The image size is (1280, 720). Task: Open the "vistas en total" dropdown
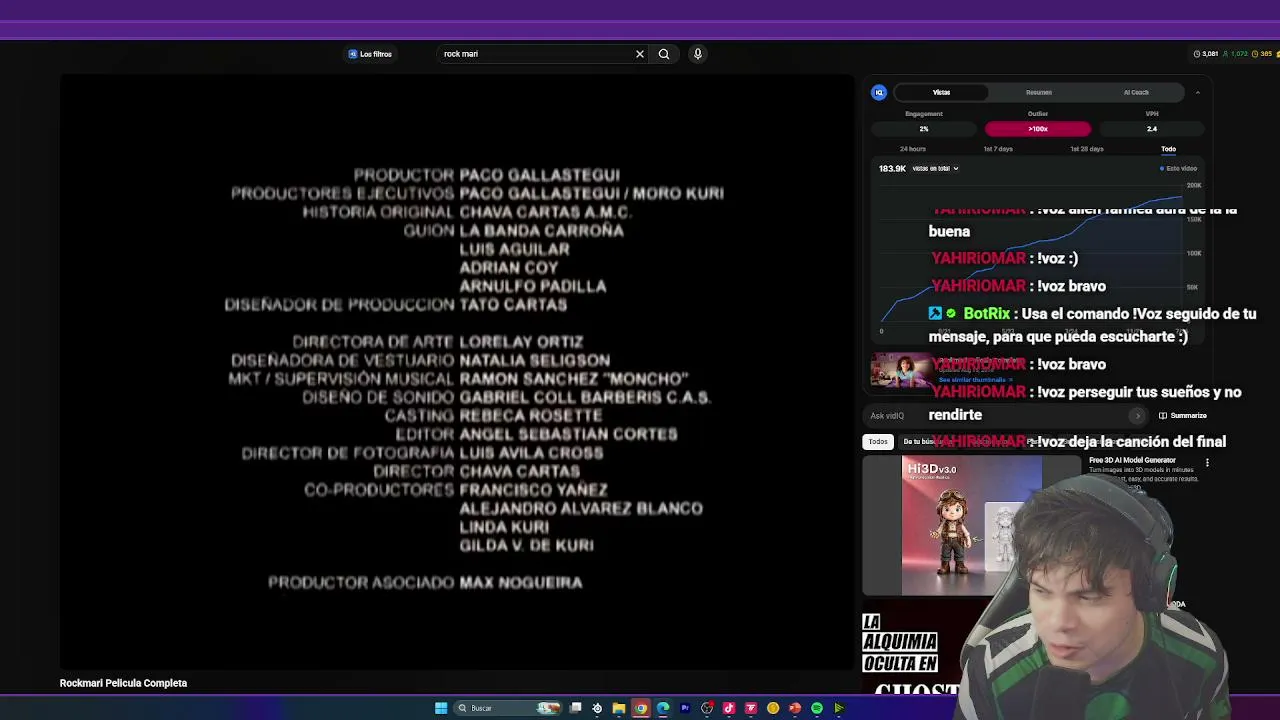[935, 169]
